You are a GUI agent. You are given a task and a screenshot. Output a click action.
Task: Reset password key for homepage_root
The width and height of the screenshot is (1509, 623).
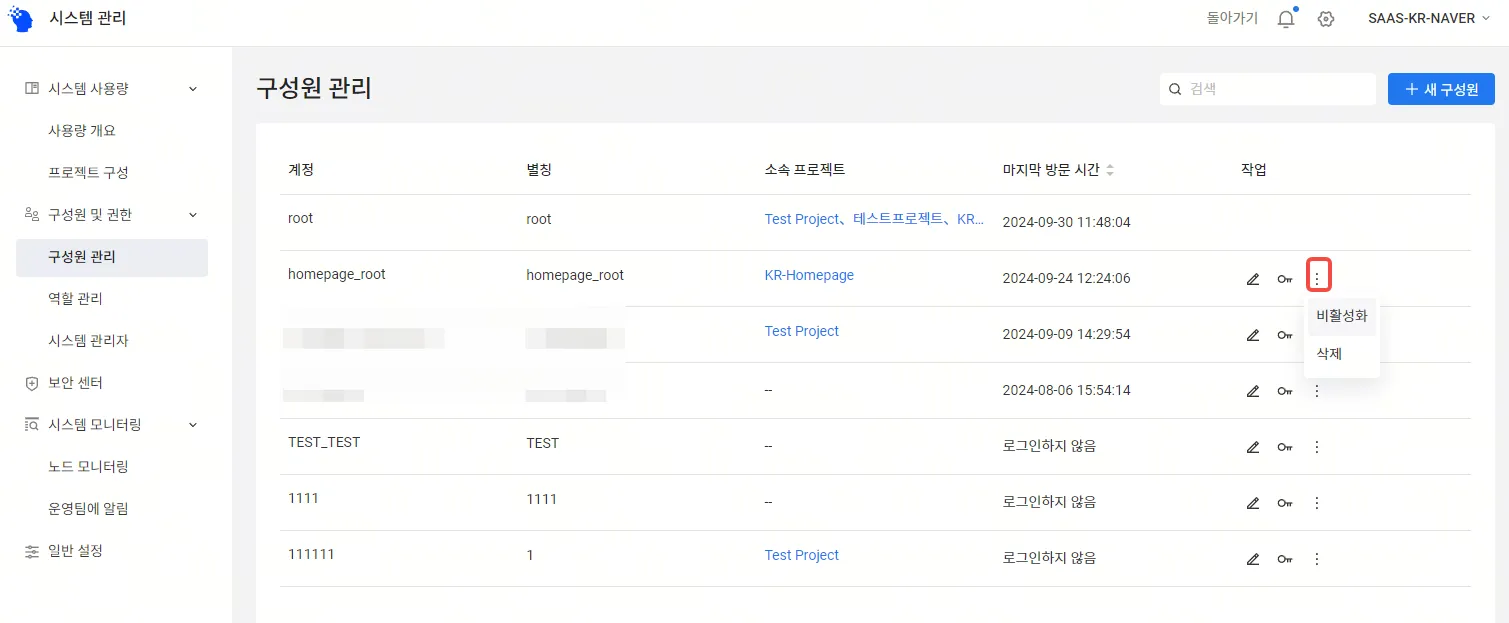click(x=1285, y=279)
